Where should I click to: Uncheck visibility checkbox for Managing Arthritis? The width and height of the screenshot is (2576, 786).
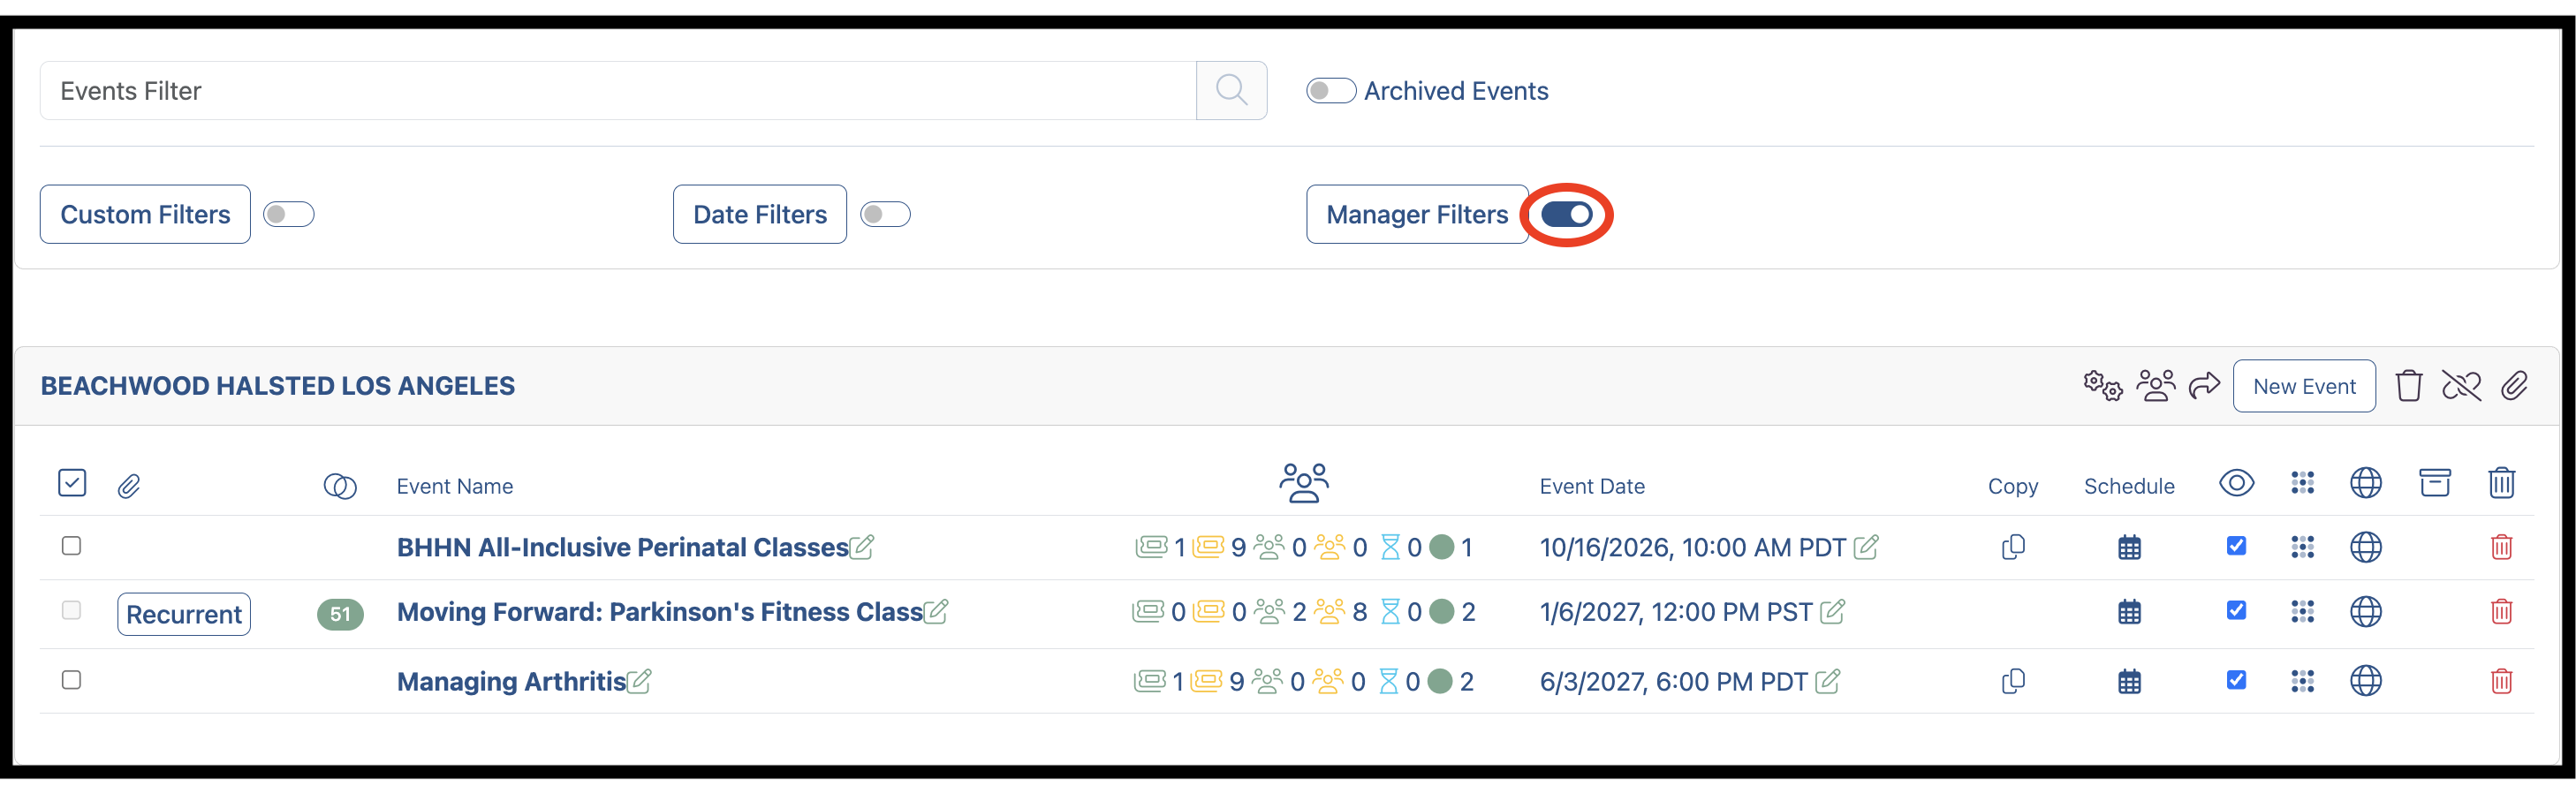tap(2237, 680)
